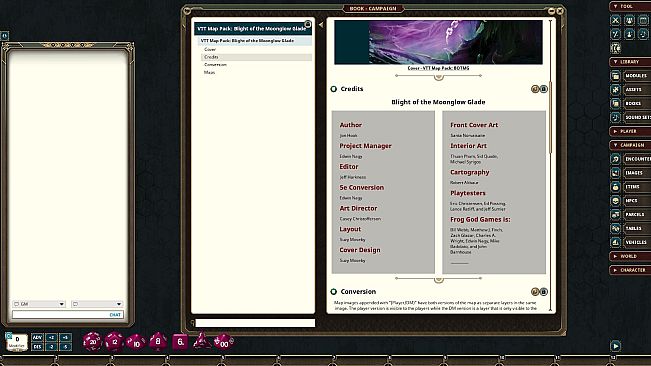Click the Modules label button

pyautogui.click(x=636, y=76)
